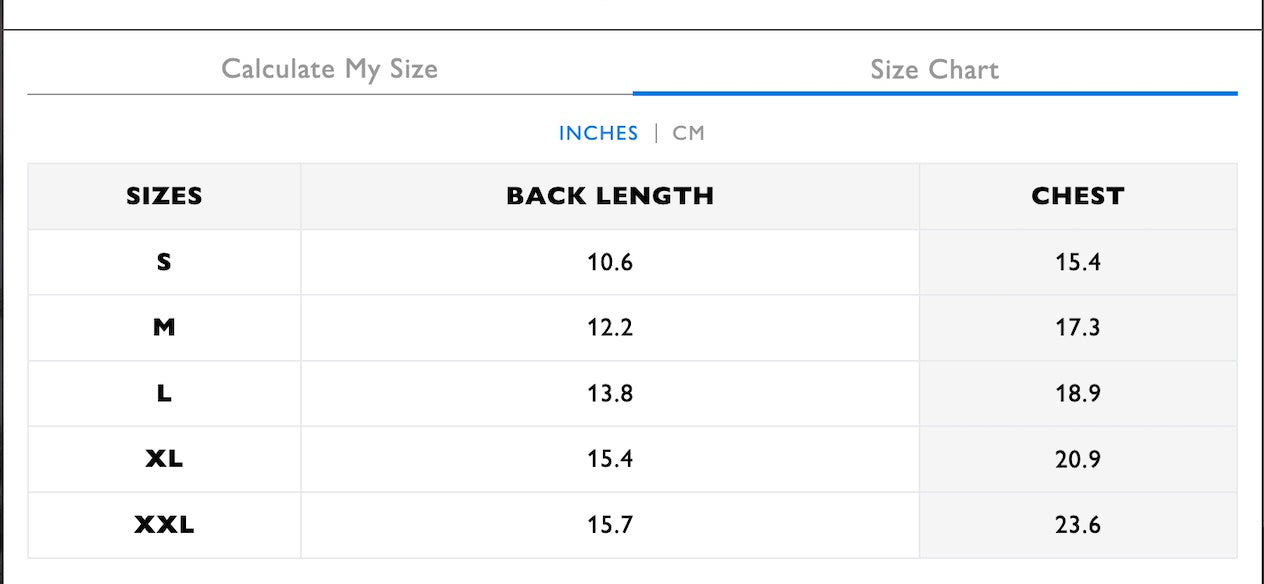Click the 17.3 chest value for M
The image size is (1264, 584).
(1077, 327)
